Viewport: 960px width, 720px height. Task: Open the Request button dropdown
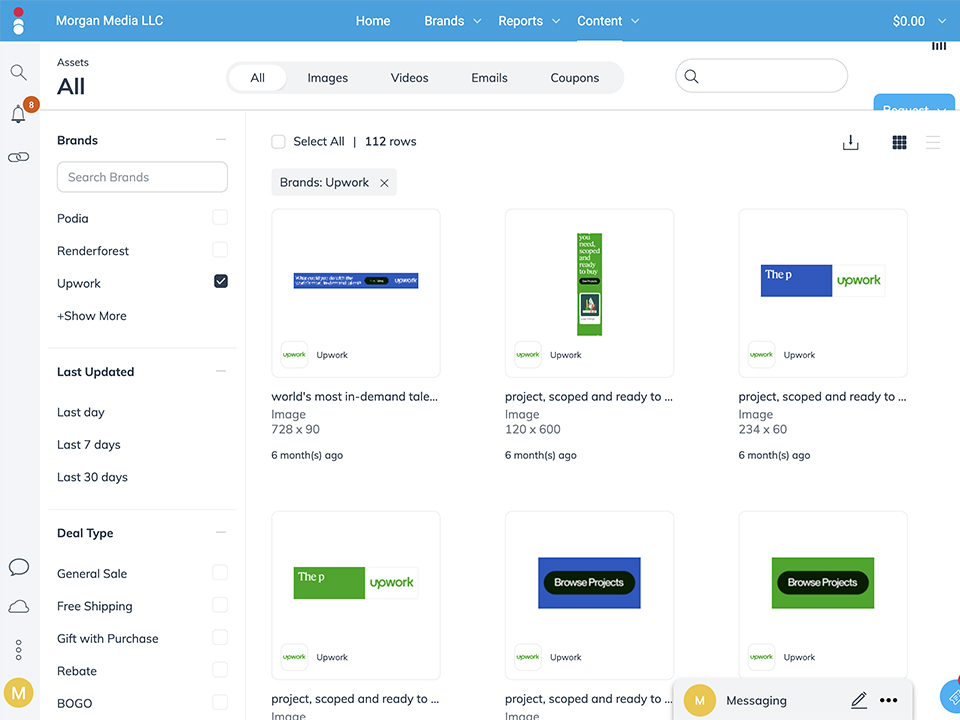[914, 103]
